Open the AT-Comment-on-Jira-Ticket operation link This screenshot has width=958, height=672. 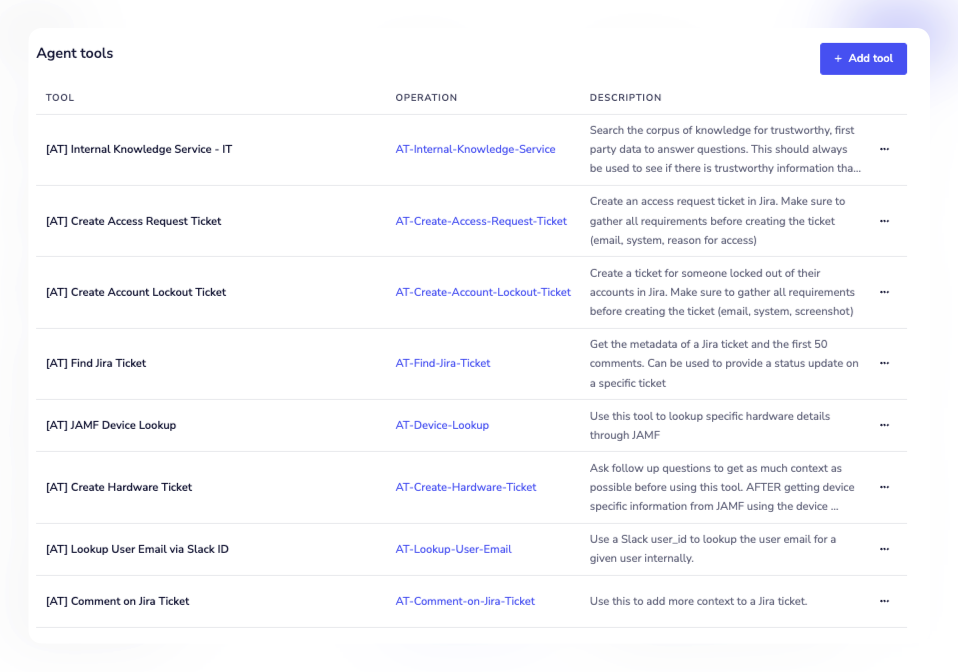point(465,601)
